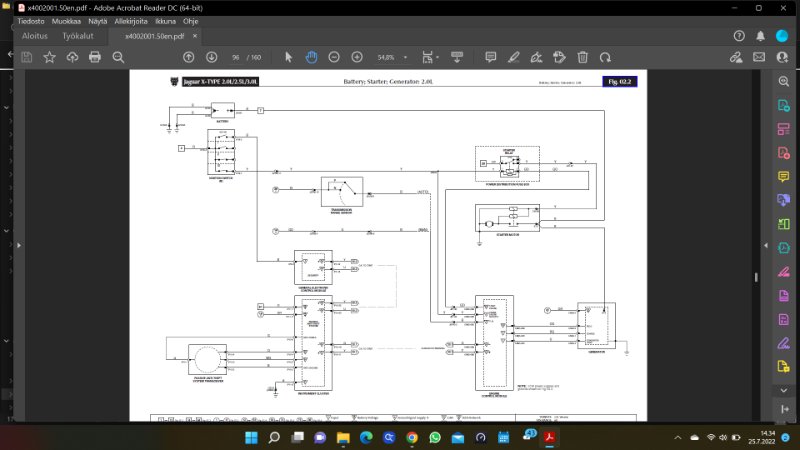The height and width of the screenshot is (450, 800).
Task: Switch to the Aloitus tab
Action: tap(35, 36)
